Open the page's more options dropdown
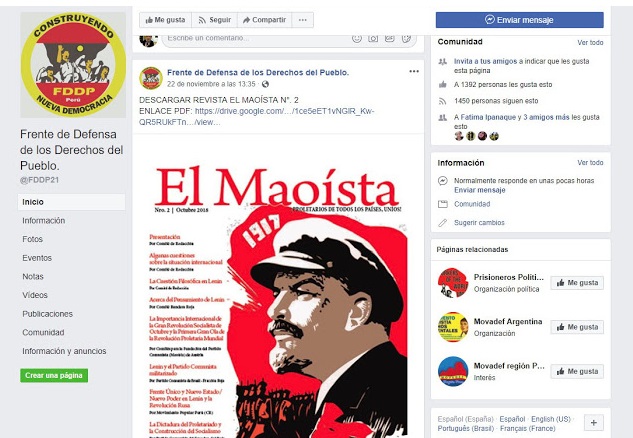633x438 pixels. click(302, 20)
